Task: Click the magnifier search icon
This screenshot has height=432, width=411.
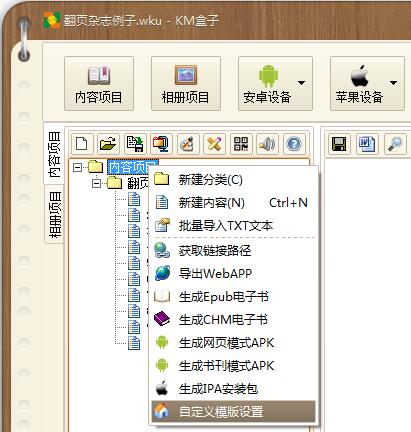Action: coord(395,144)
